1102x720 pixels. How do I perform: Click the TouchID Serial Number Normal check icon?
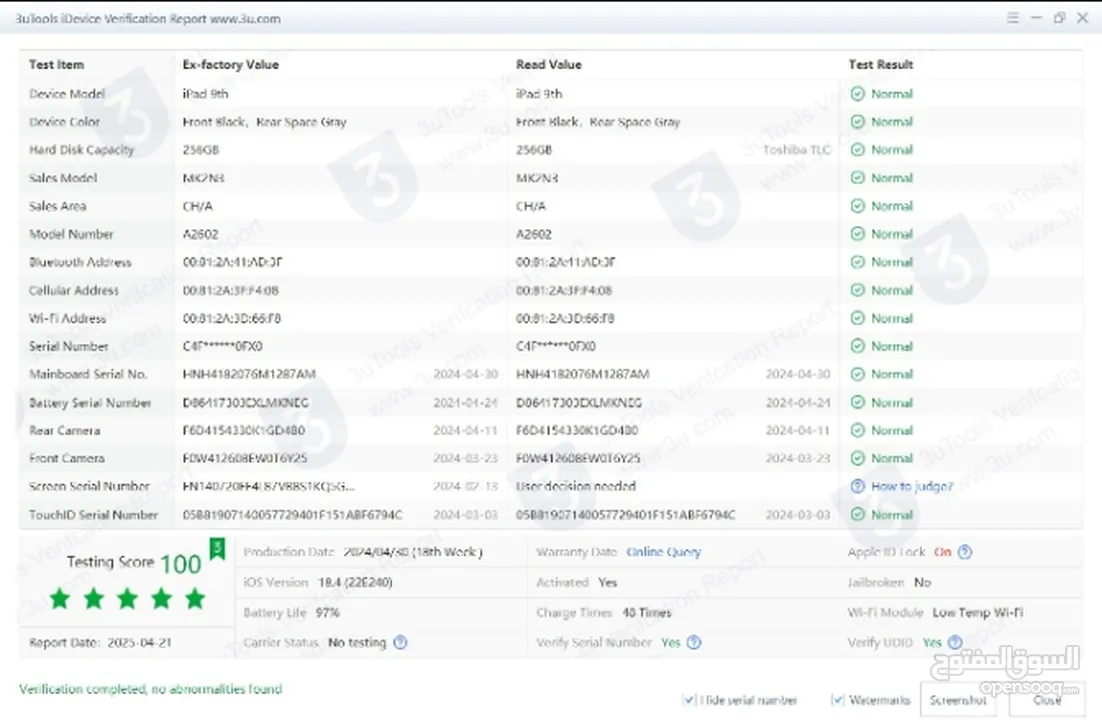click(857, 515)
